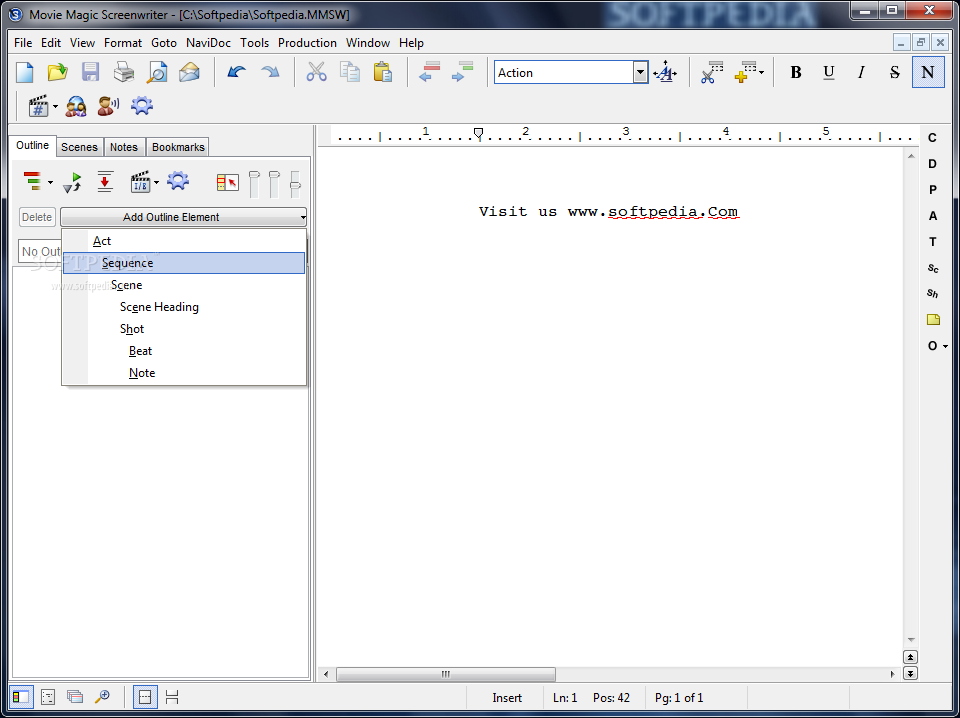
Task: Expand the outline clapperboard dropdown arrow
Action: 156,182
